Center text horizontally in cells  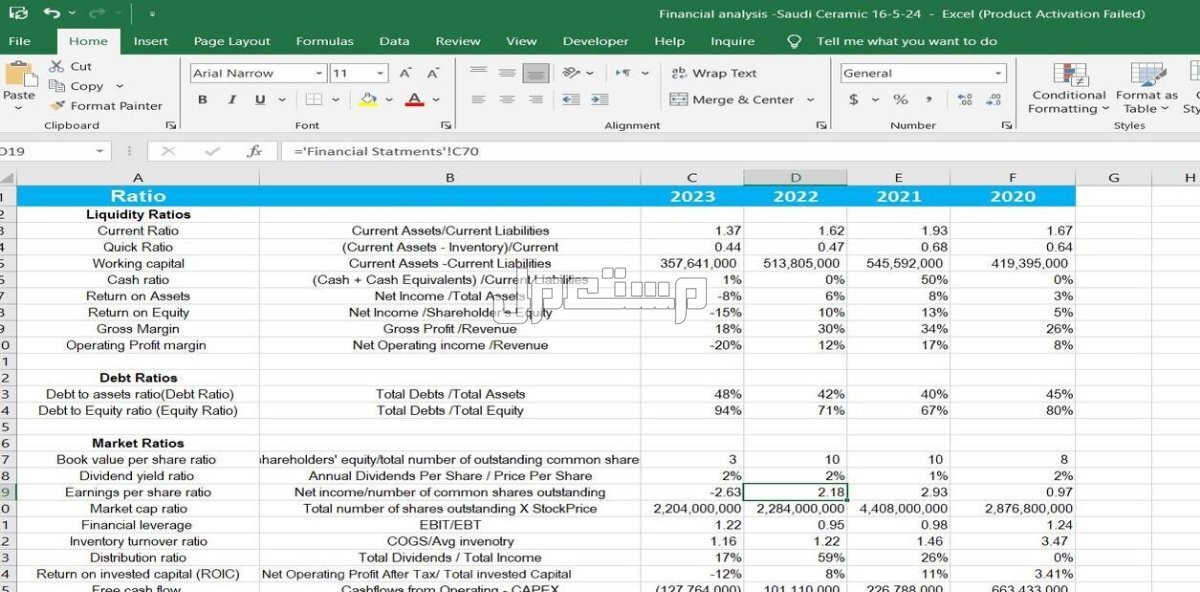[508, 100]
